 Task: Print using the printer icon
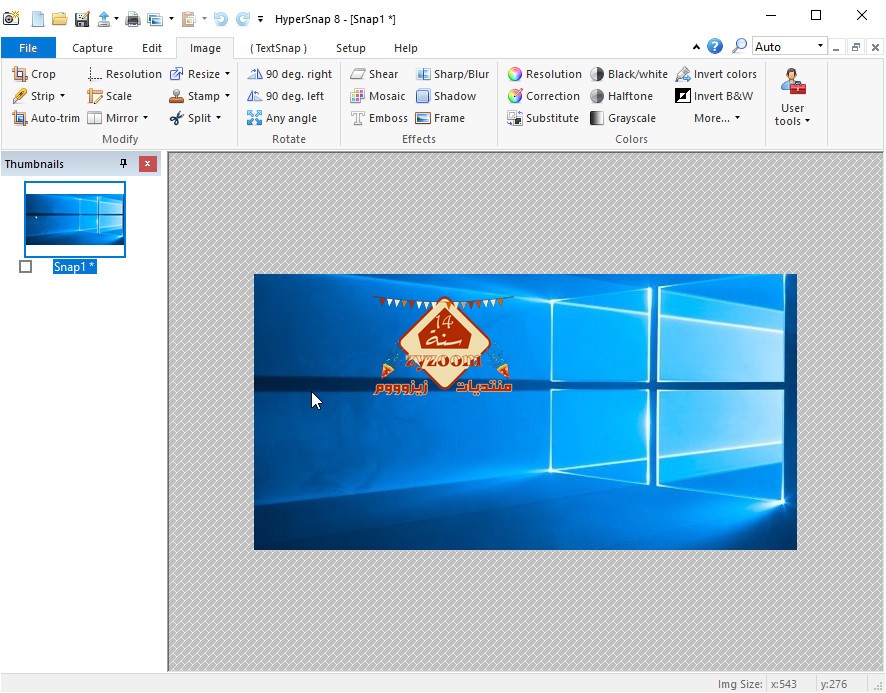click(x=133, y=19)
